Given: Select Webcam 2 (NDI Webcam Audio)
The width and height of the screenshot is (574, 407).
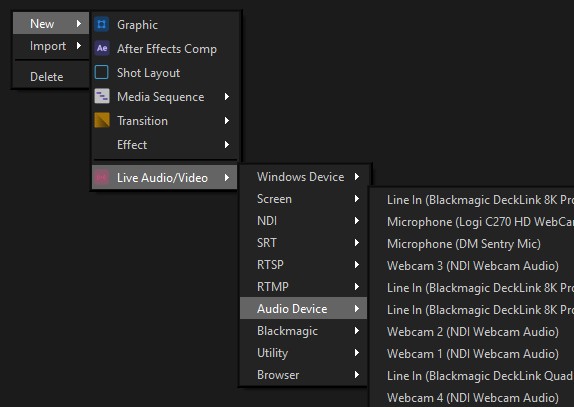Looking at the screenshot, I should 472,332.
